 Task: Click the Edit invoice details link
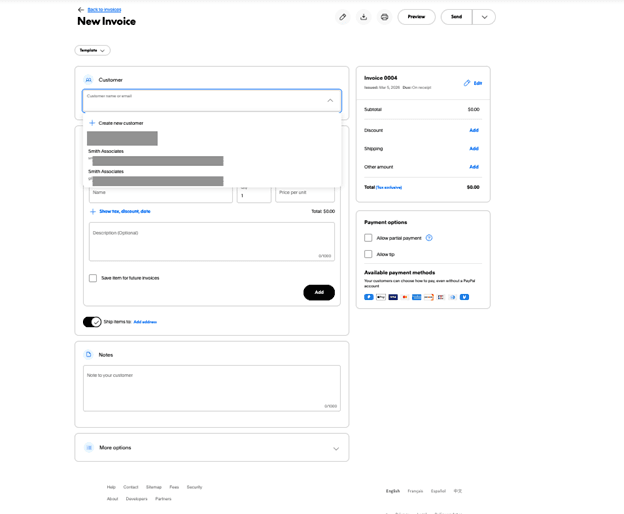(478, 83)
